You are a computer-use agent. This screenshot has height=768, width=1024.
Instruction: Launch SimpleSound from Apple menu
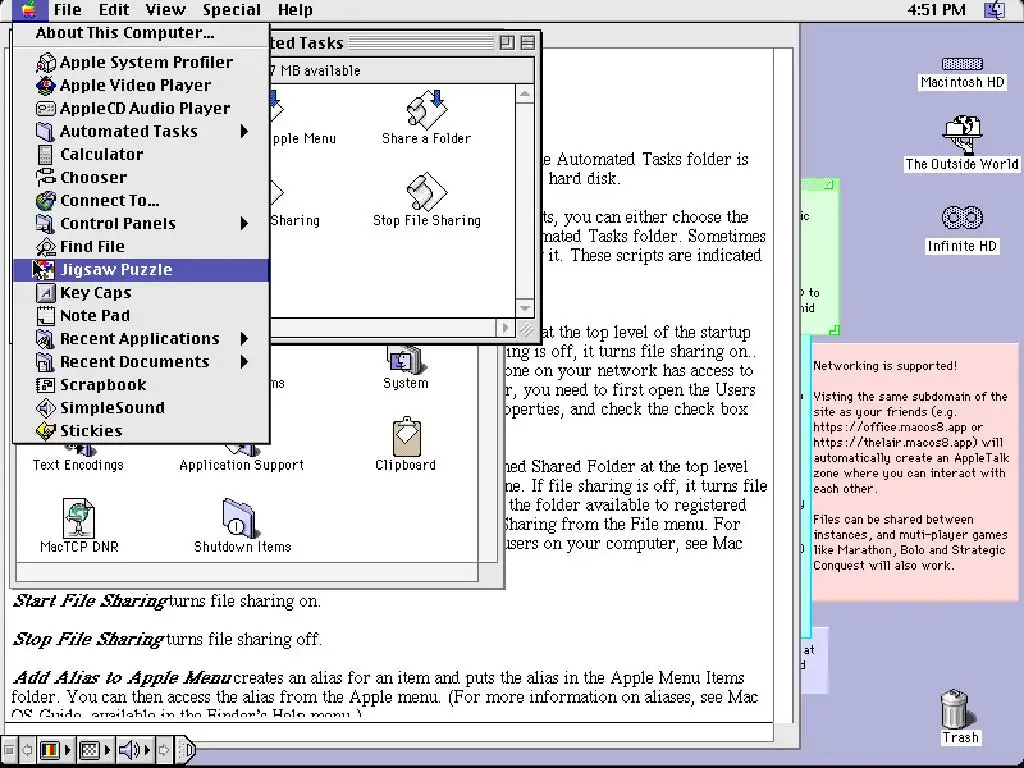141,408
